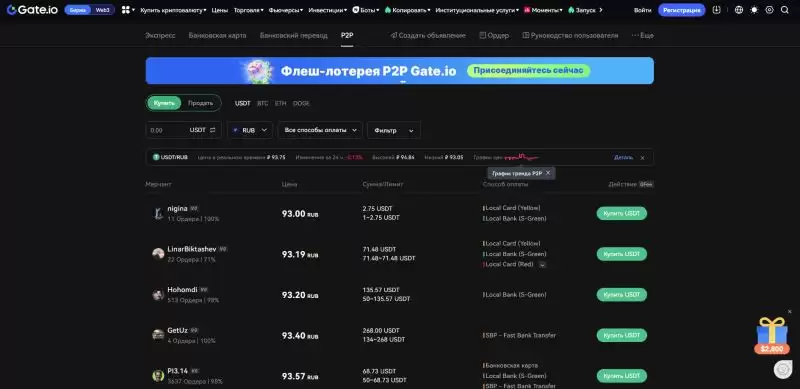800x389 pixels.
Task: Click the chevron after Запуск
Action: (601, 10)
